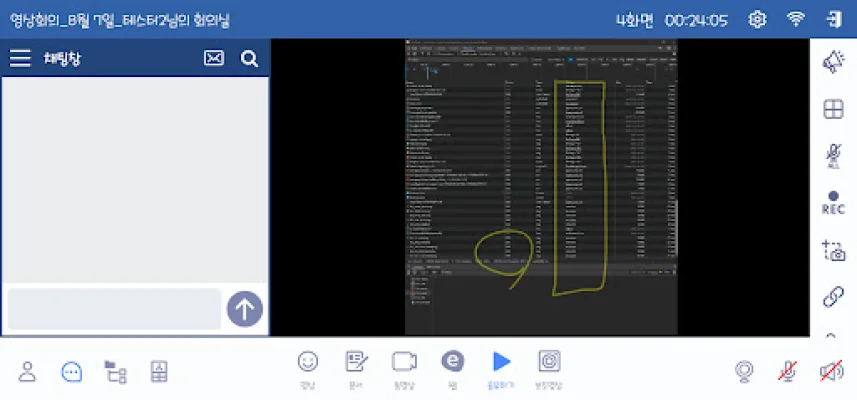Screen dimensions: 857x400
Task: Open the chat panel hamburger menu
Action: pyautogui.click(x=20, y=59)
